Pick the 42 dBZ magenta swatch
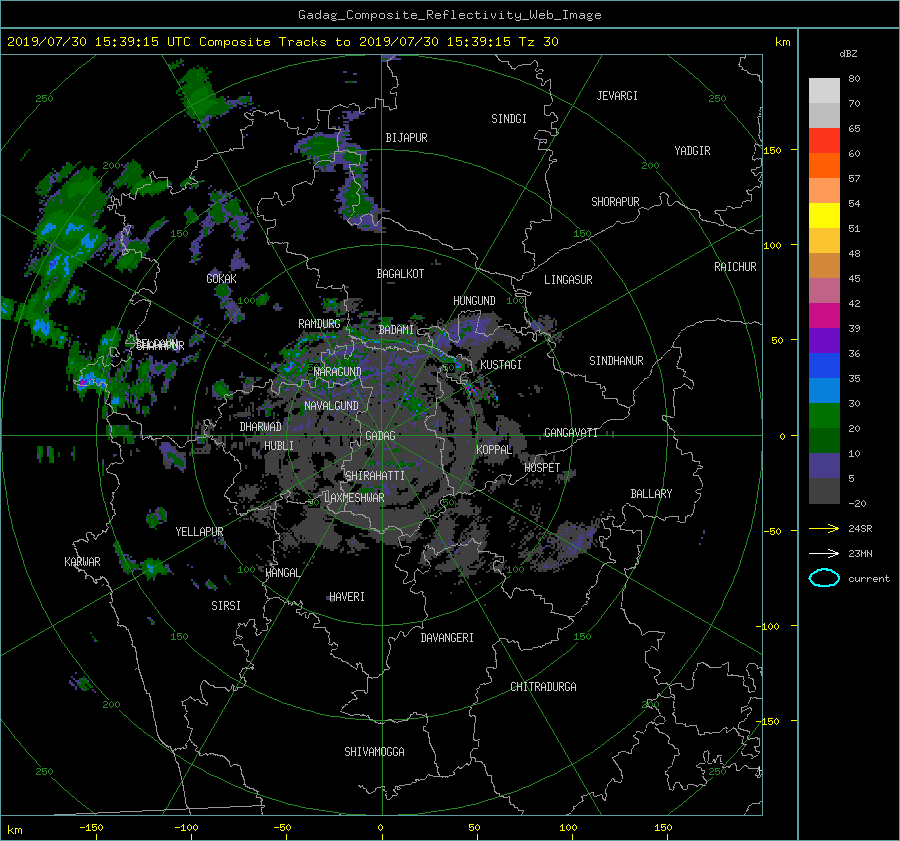900x841 pixels. (x=824, y=315)
